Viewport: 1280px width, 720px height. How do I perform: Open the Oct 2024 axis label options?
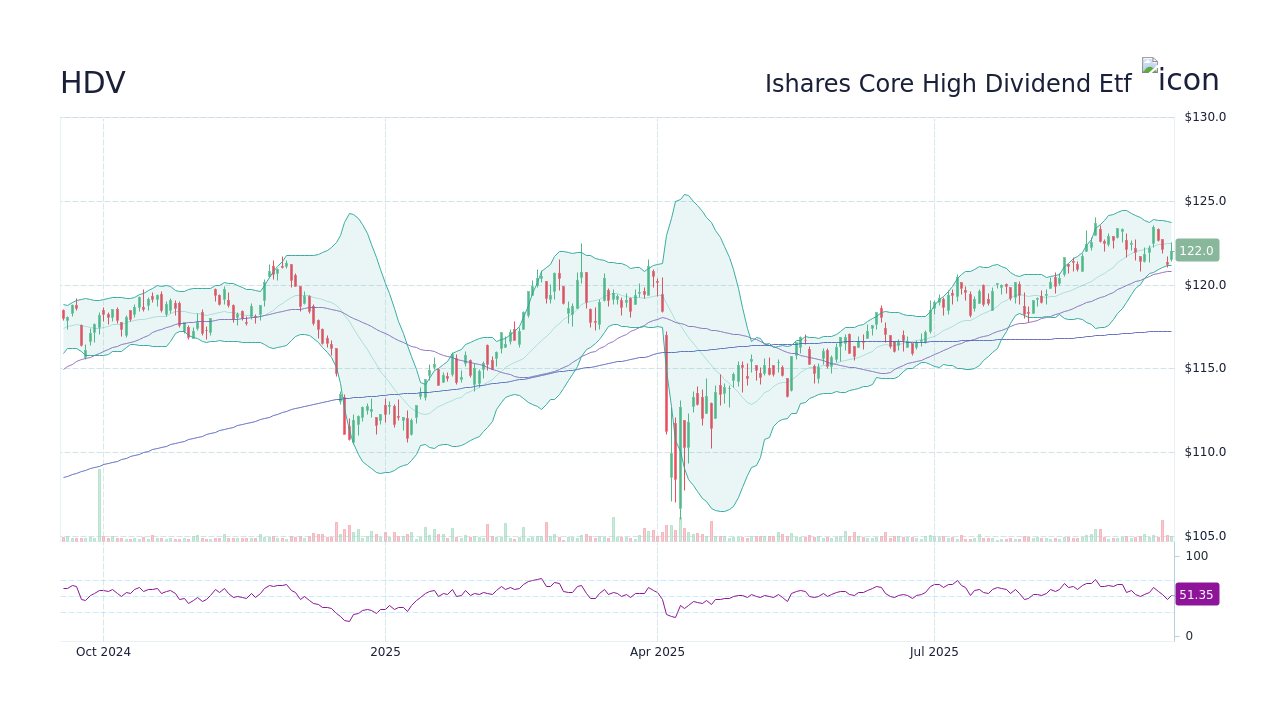(x=103, y=651)
